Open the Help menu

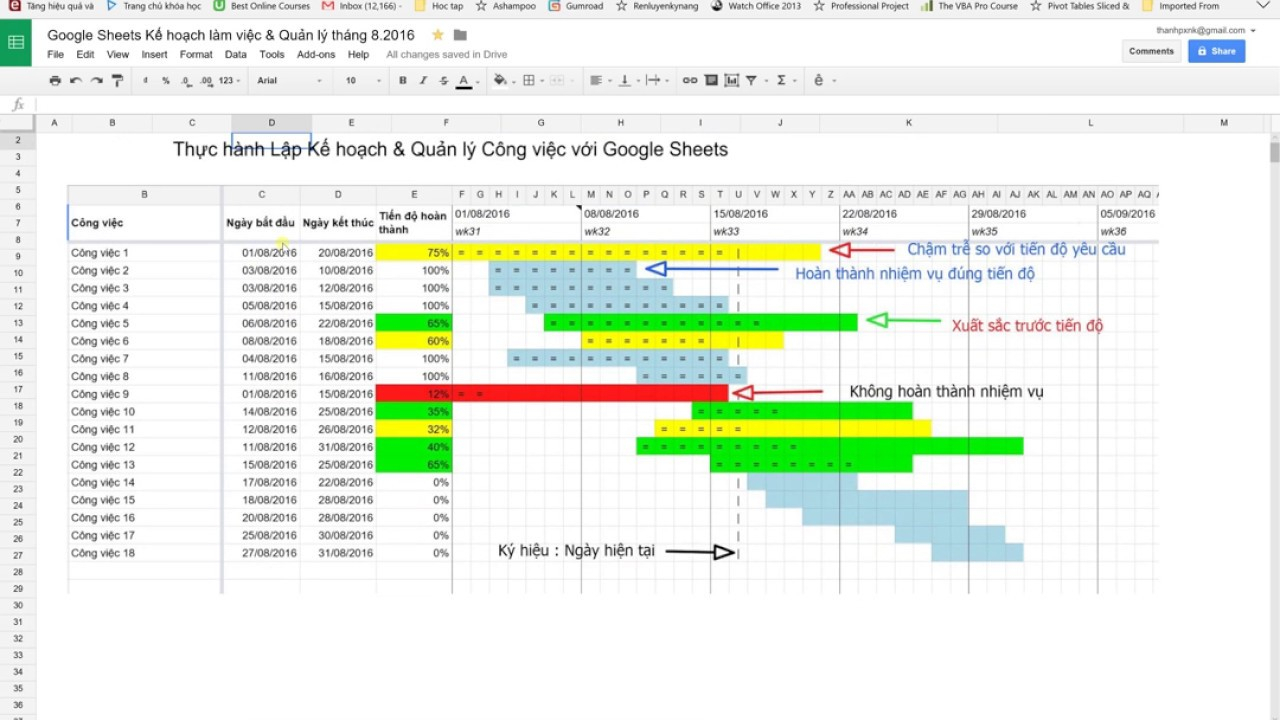(358, 54)
